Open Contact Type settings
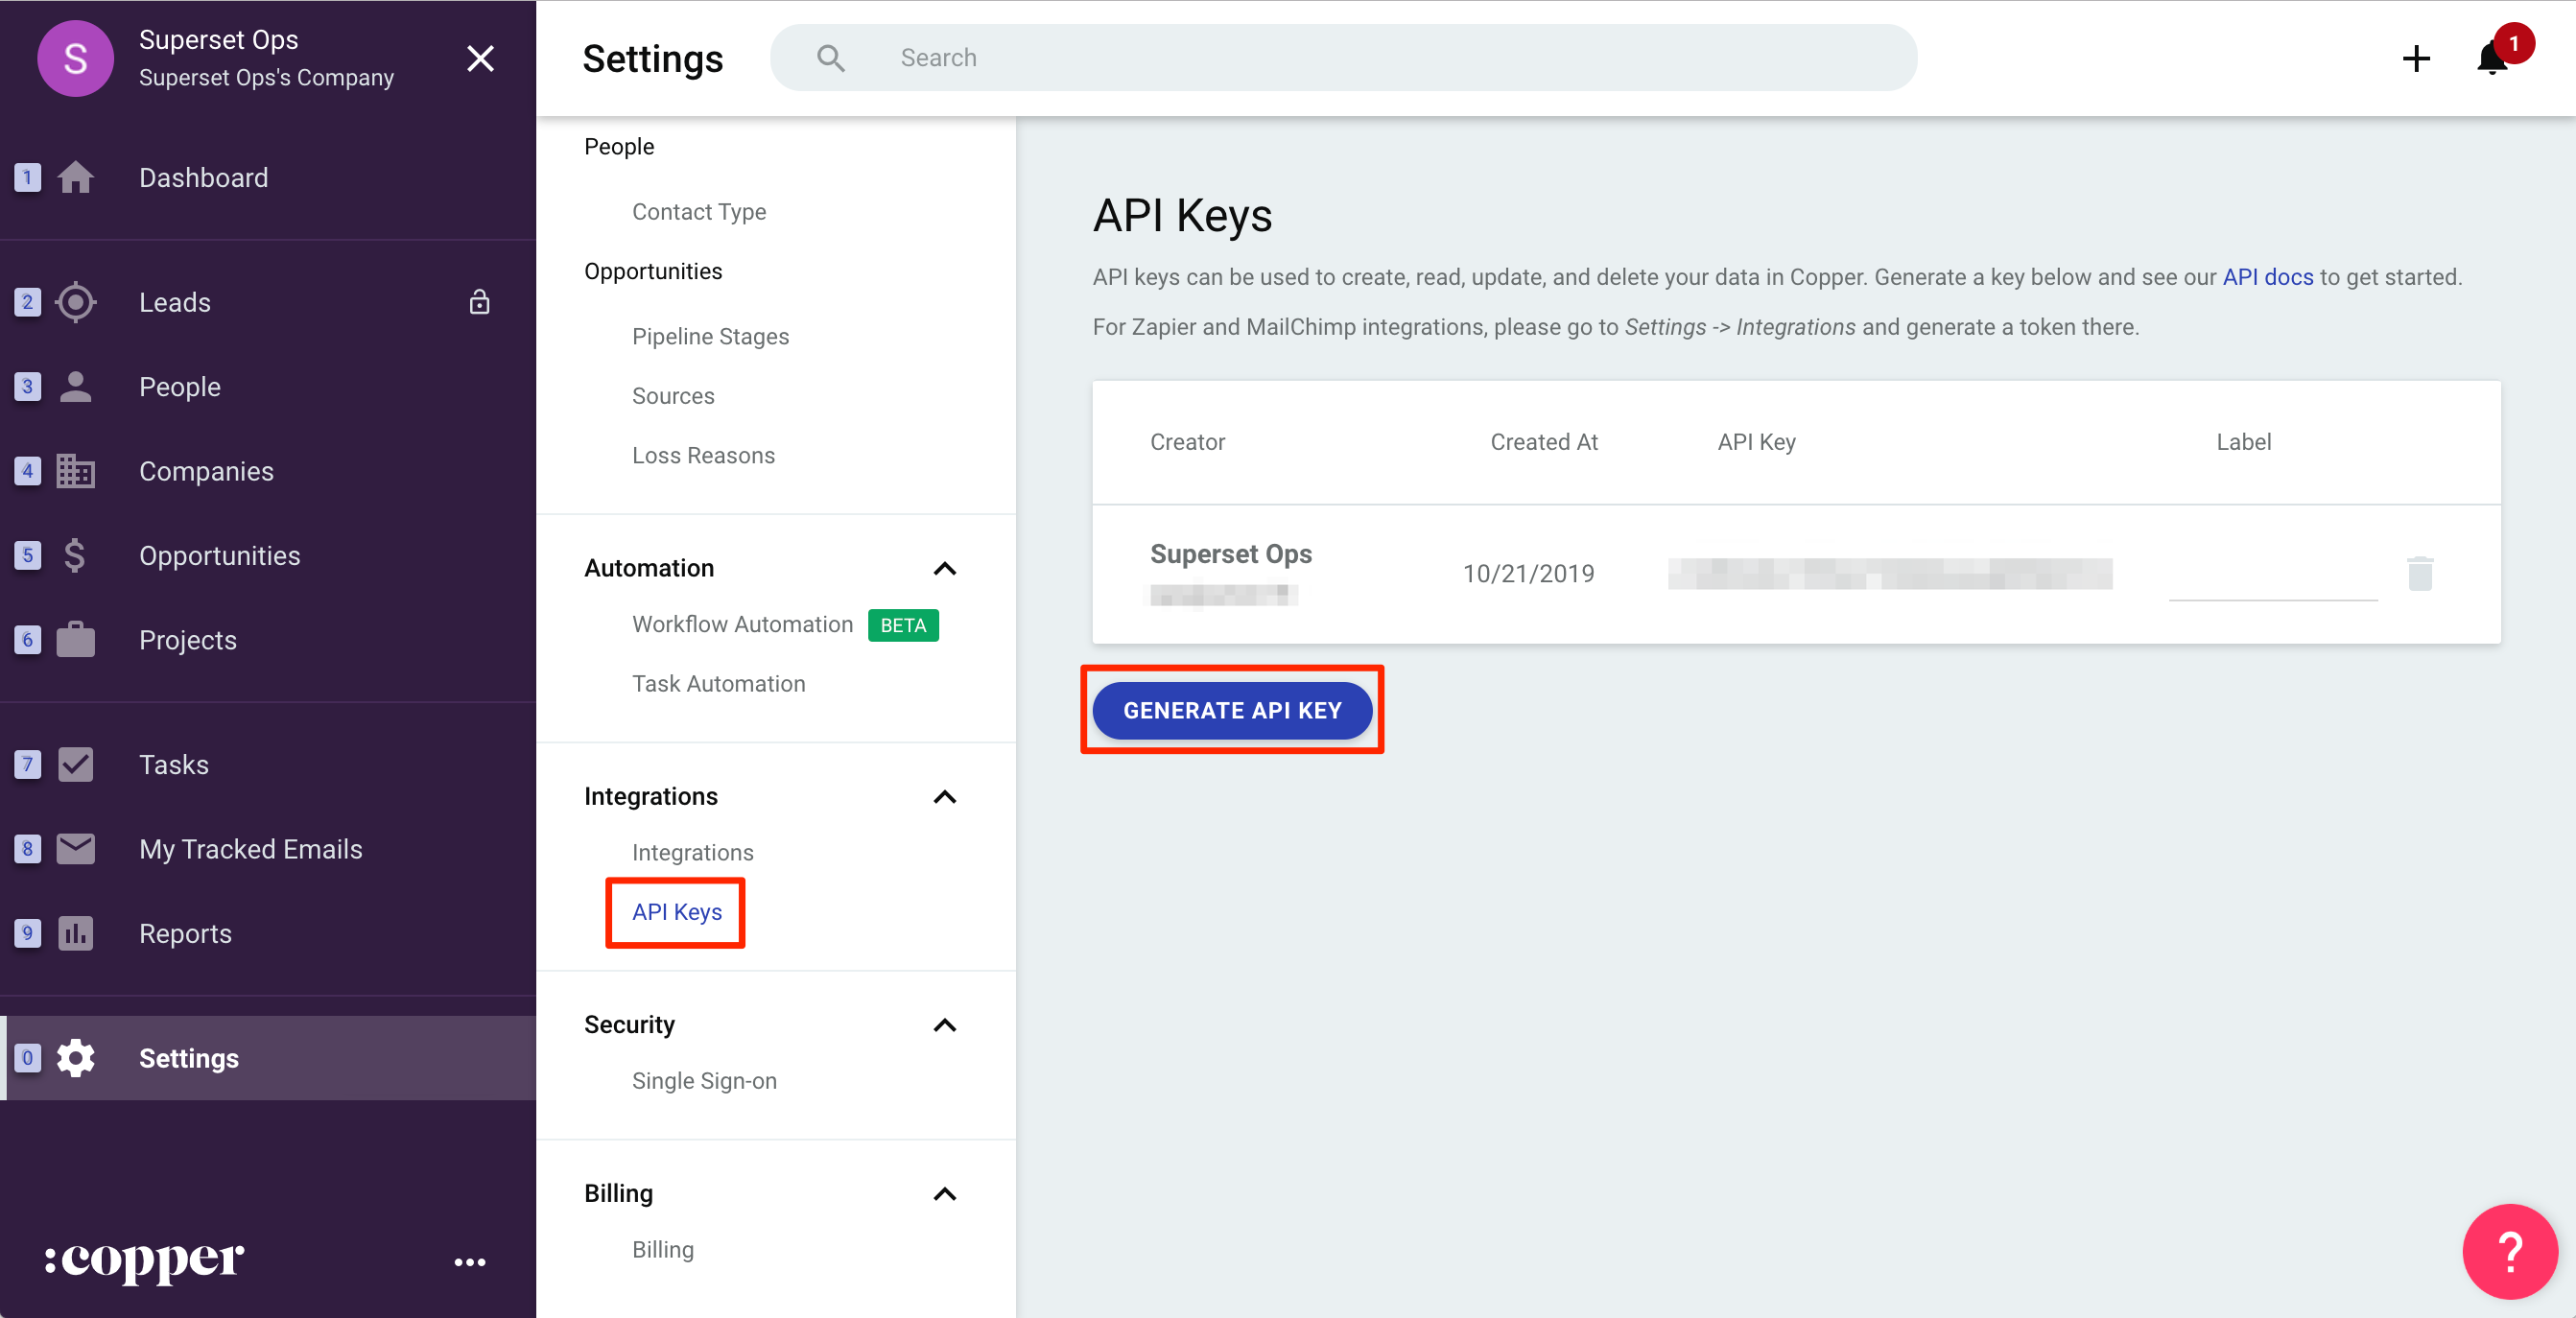Screen dimensions: 2576x1318 (699, 212)
